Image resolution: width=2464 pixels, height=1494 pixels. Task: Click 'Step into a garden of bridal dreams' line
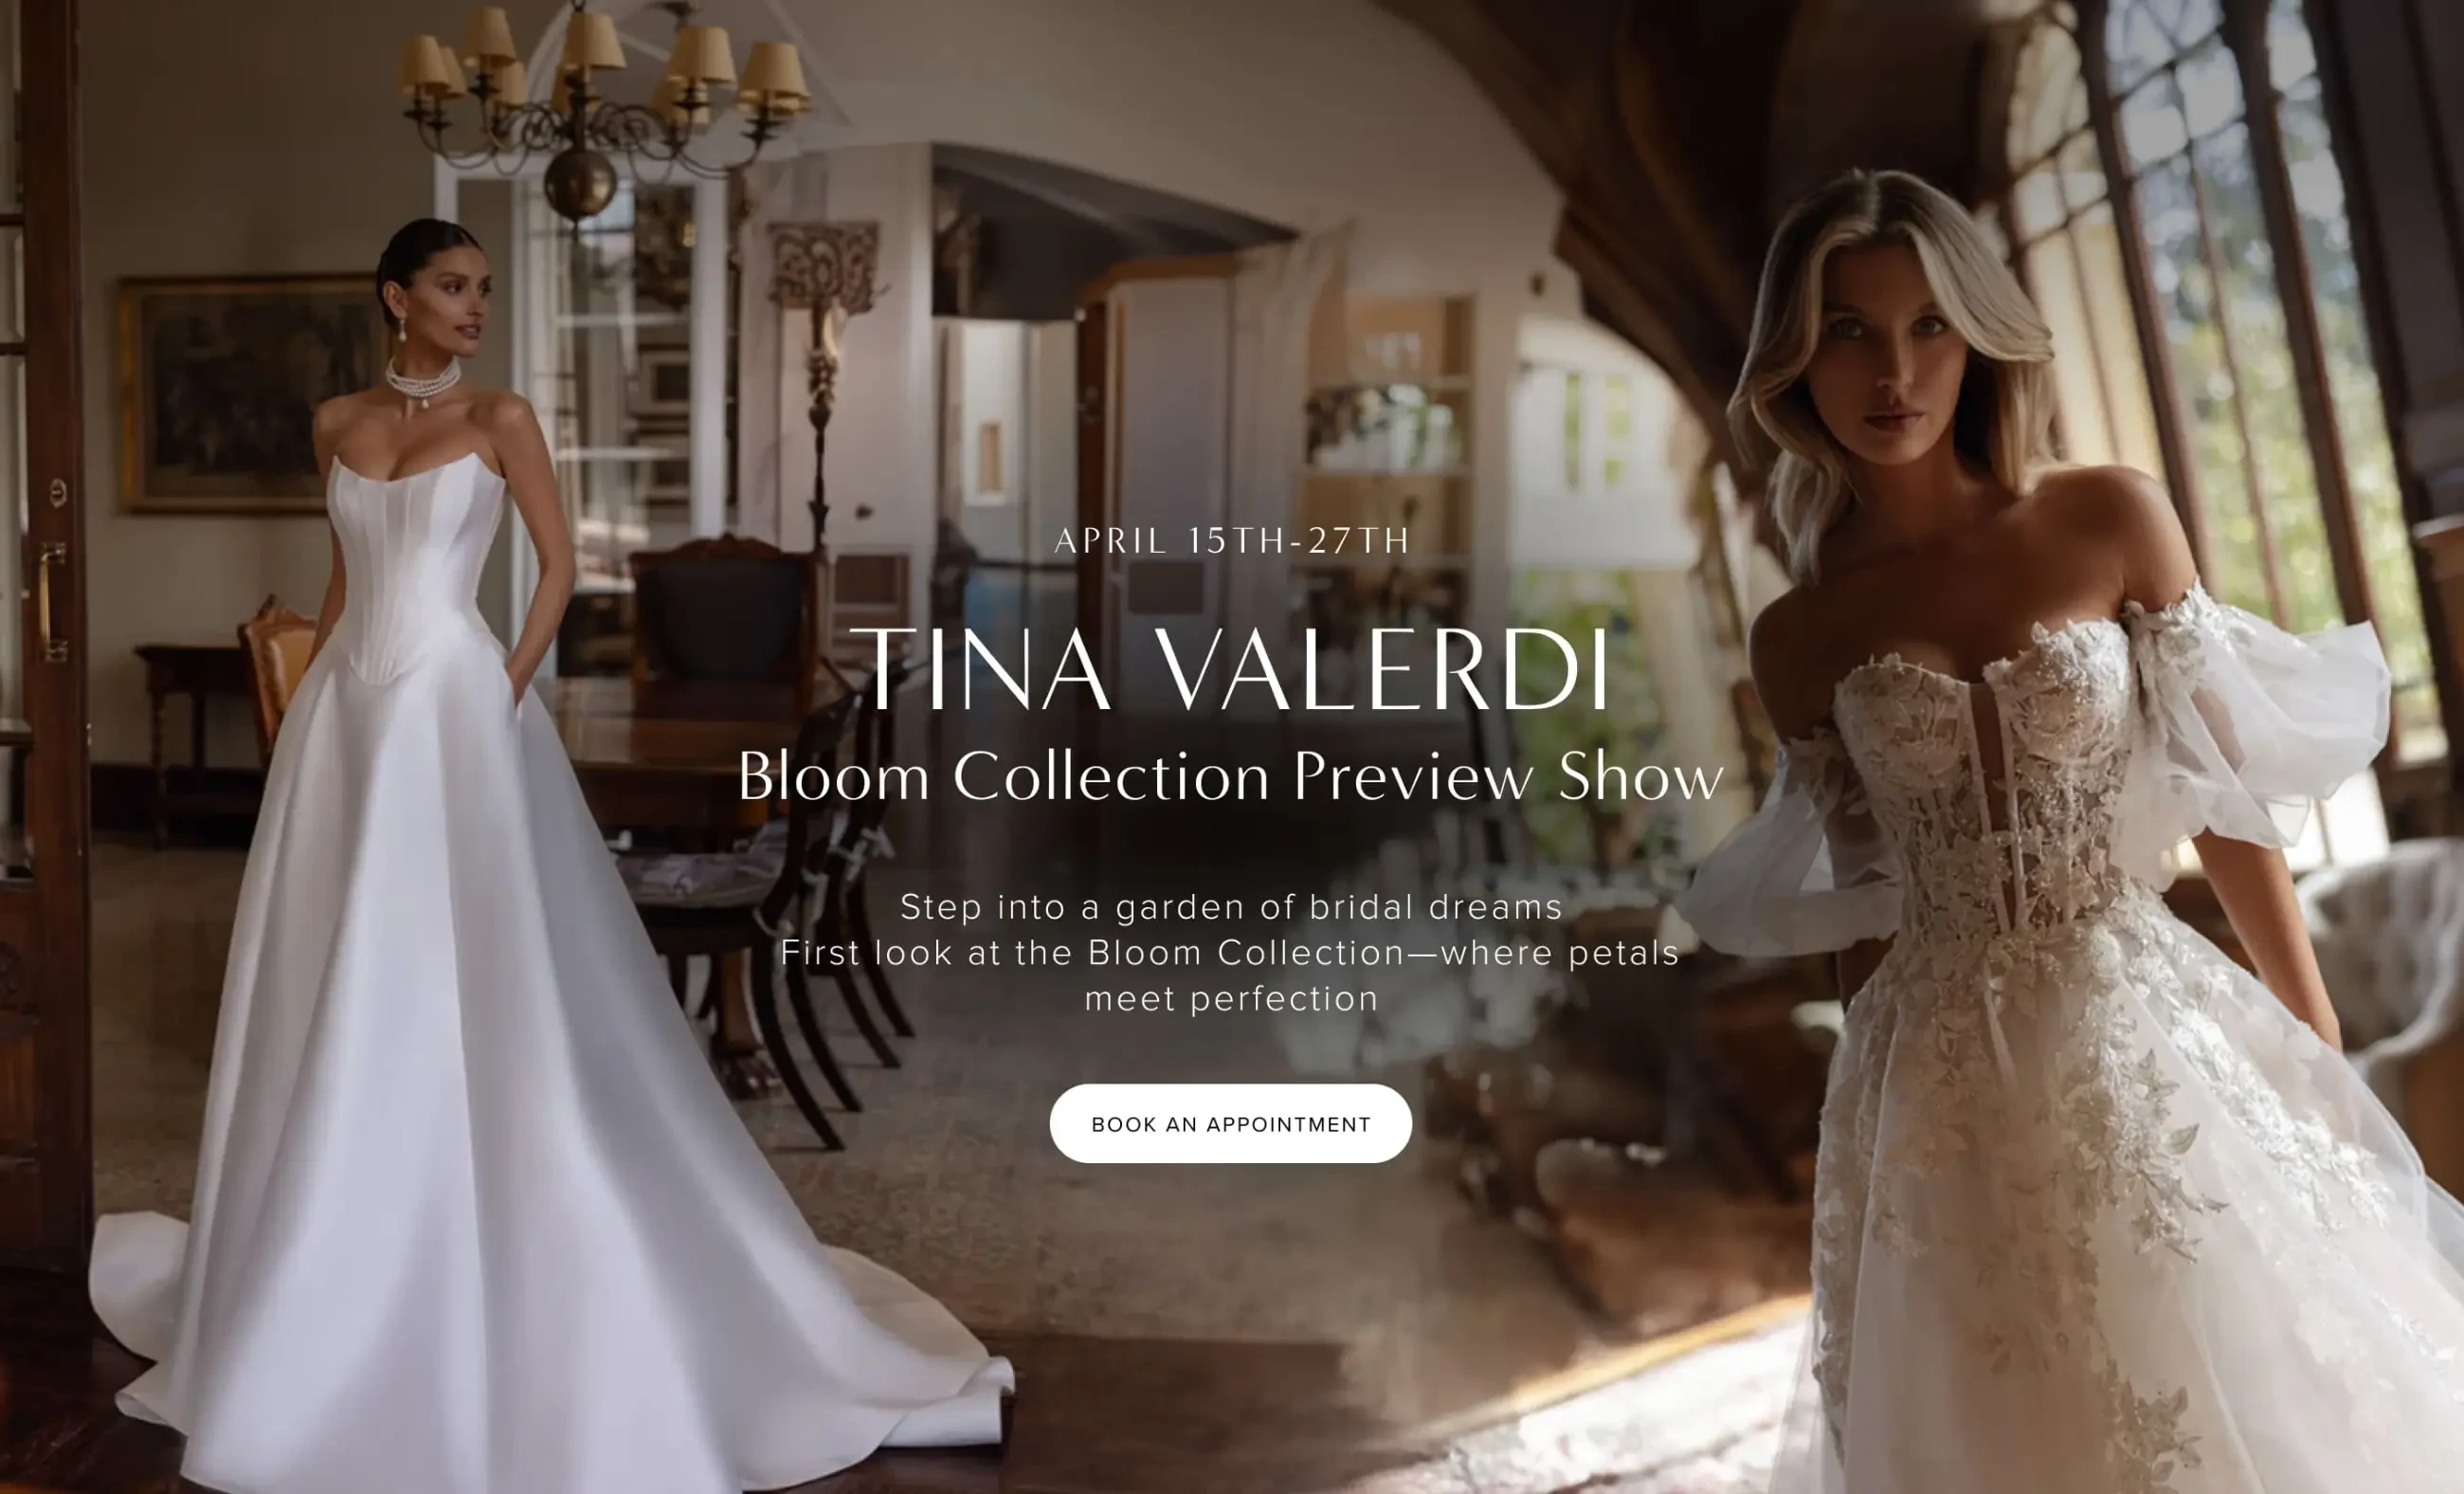pos(1231,907)
